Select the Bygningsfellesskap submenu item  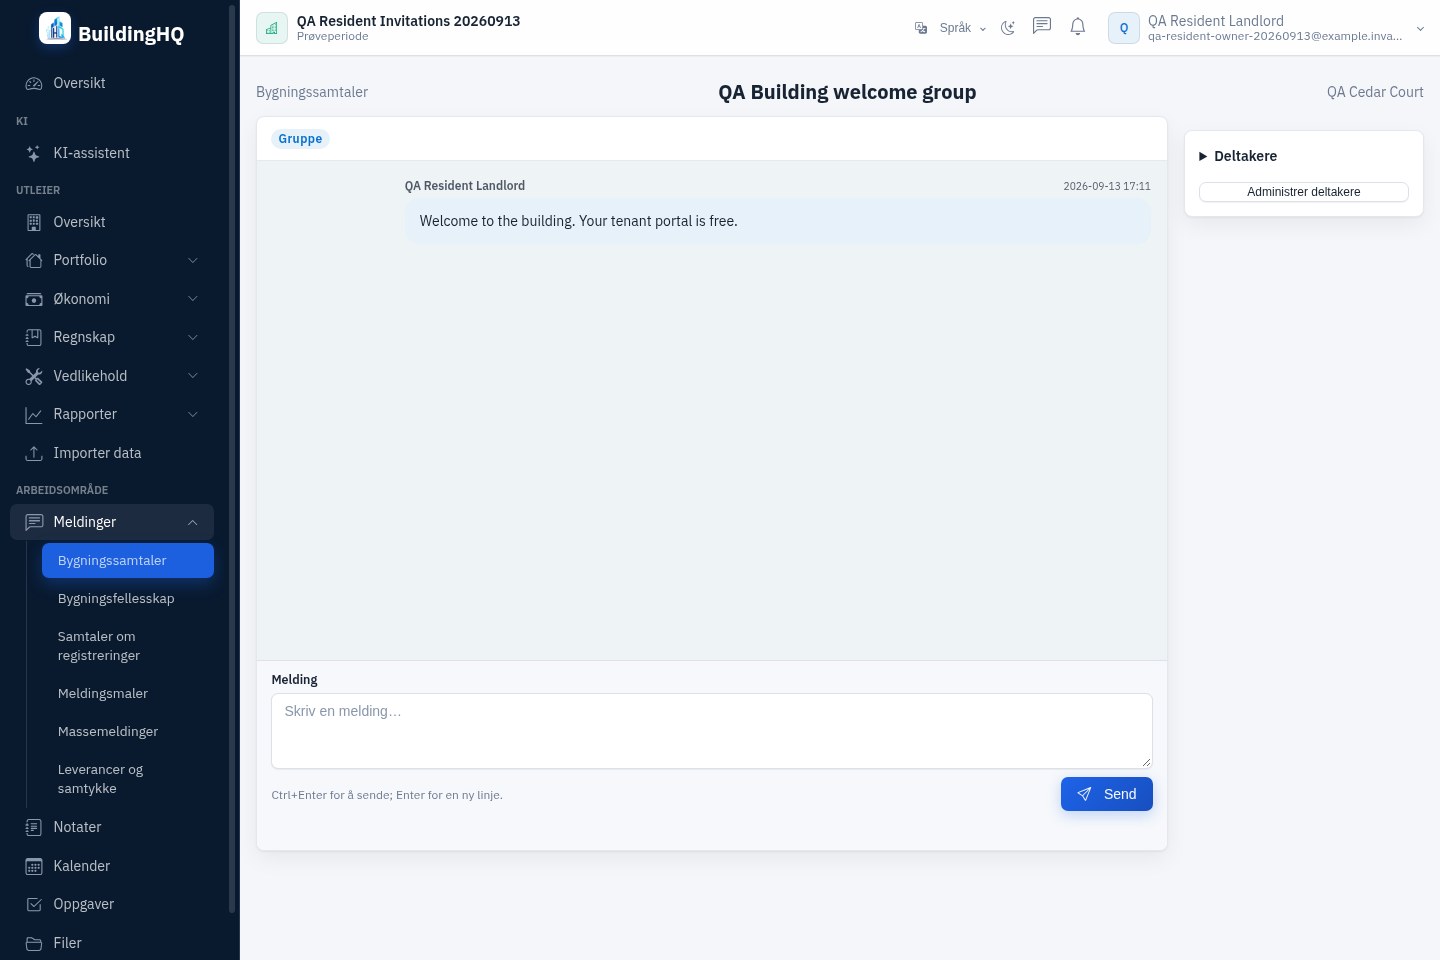(x=128, y=599)
